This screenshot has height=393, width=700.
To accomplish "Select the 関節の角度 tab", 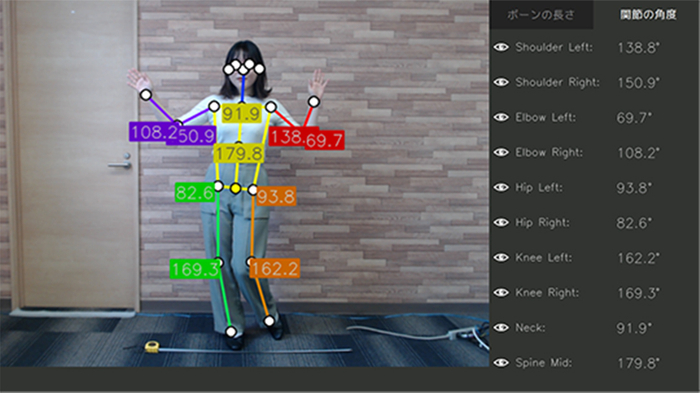I will (x=647, y=15).
